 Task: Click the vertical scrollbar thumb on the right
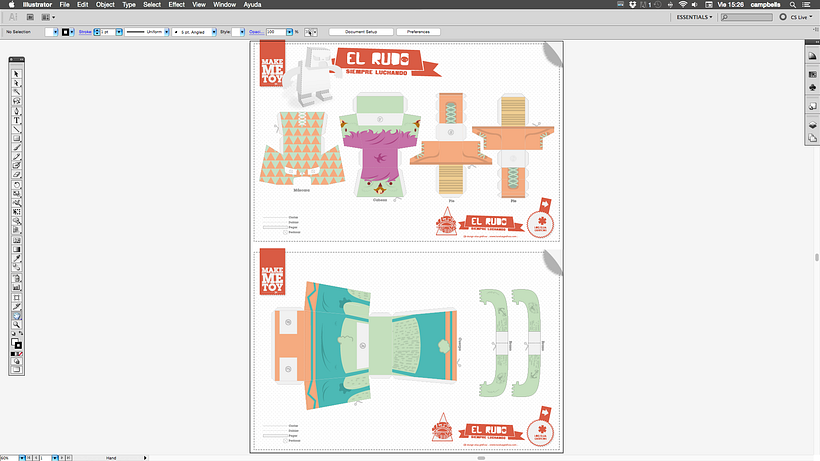point(816,257)
